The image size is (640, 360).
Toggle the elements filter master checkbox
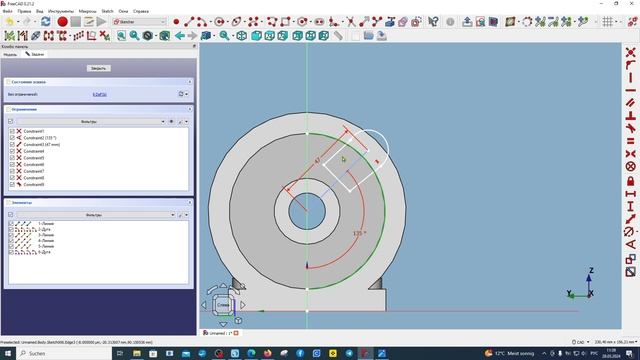(x=11, y=214)
